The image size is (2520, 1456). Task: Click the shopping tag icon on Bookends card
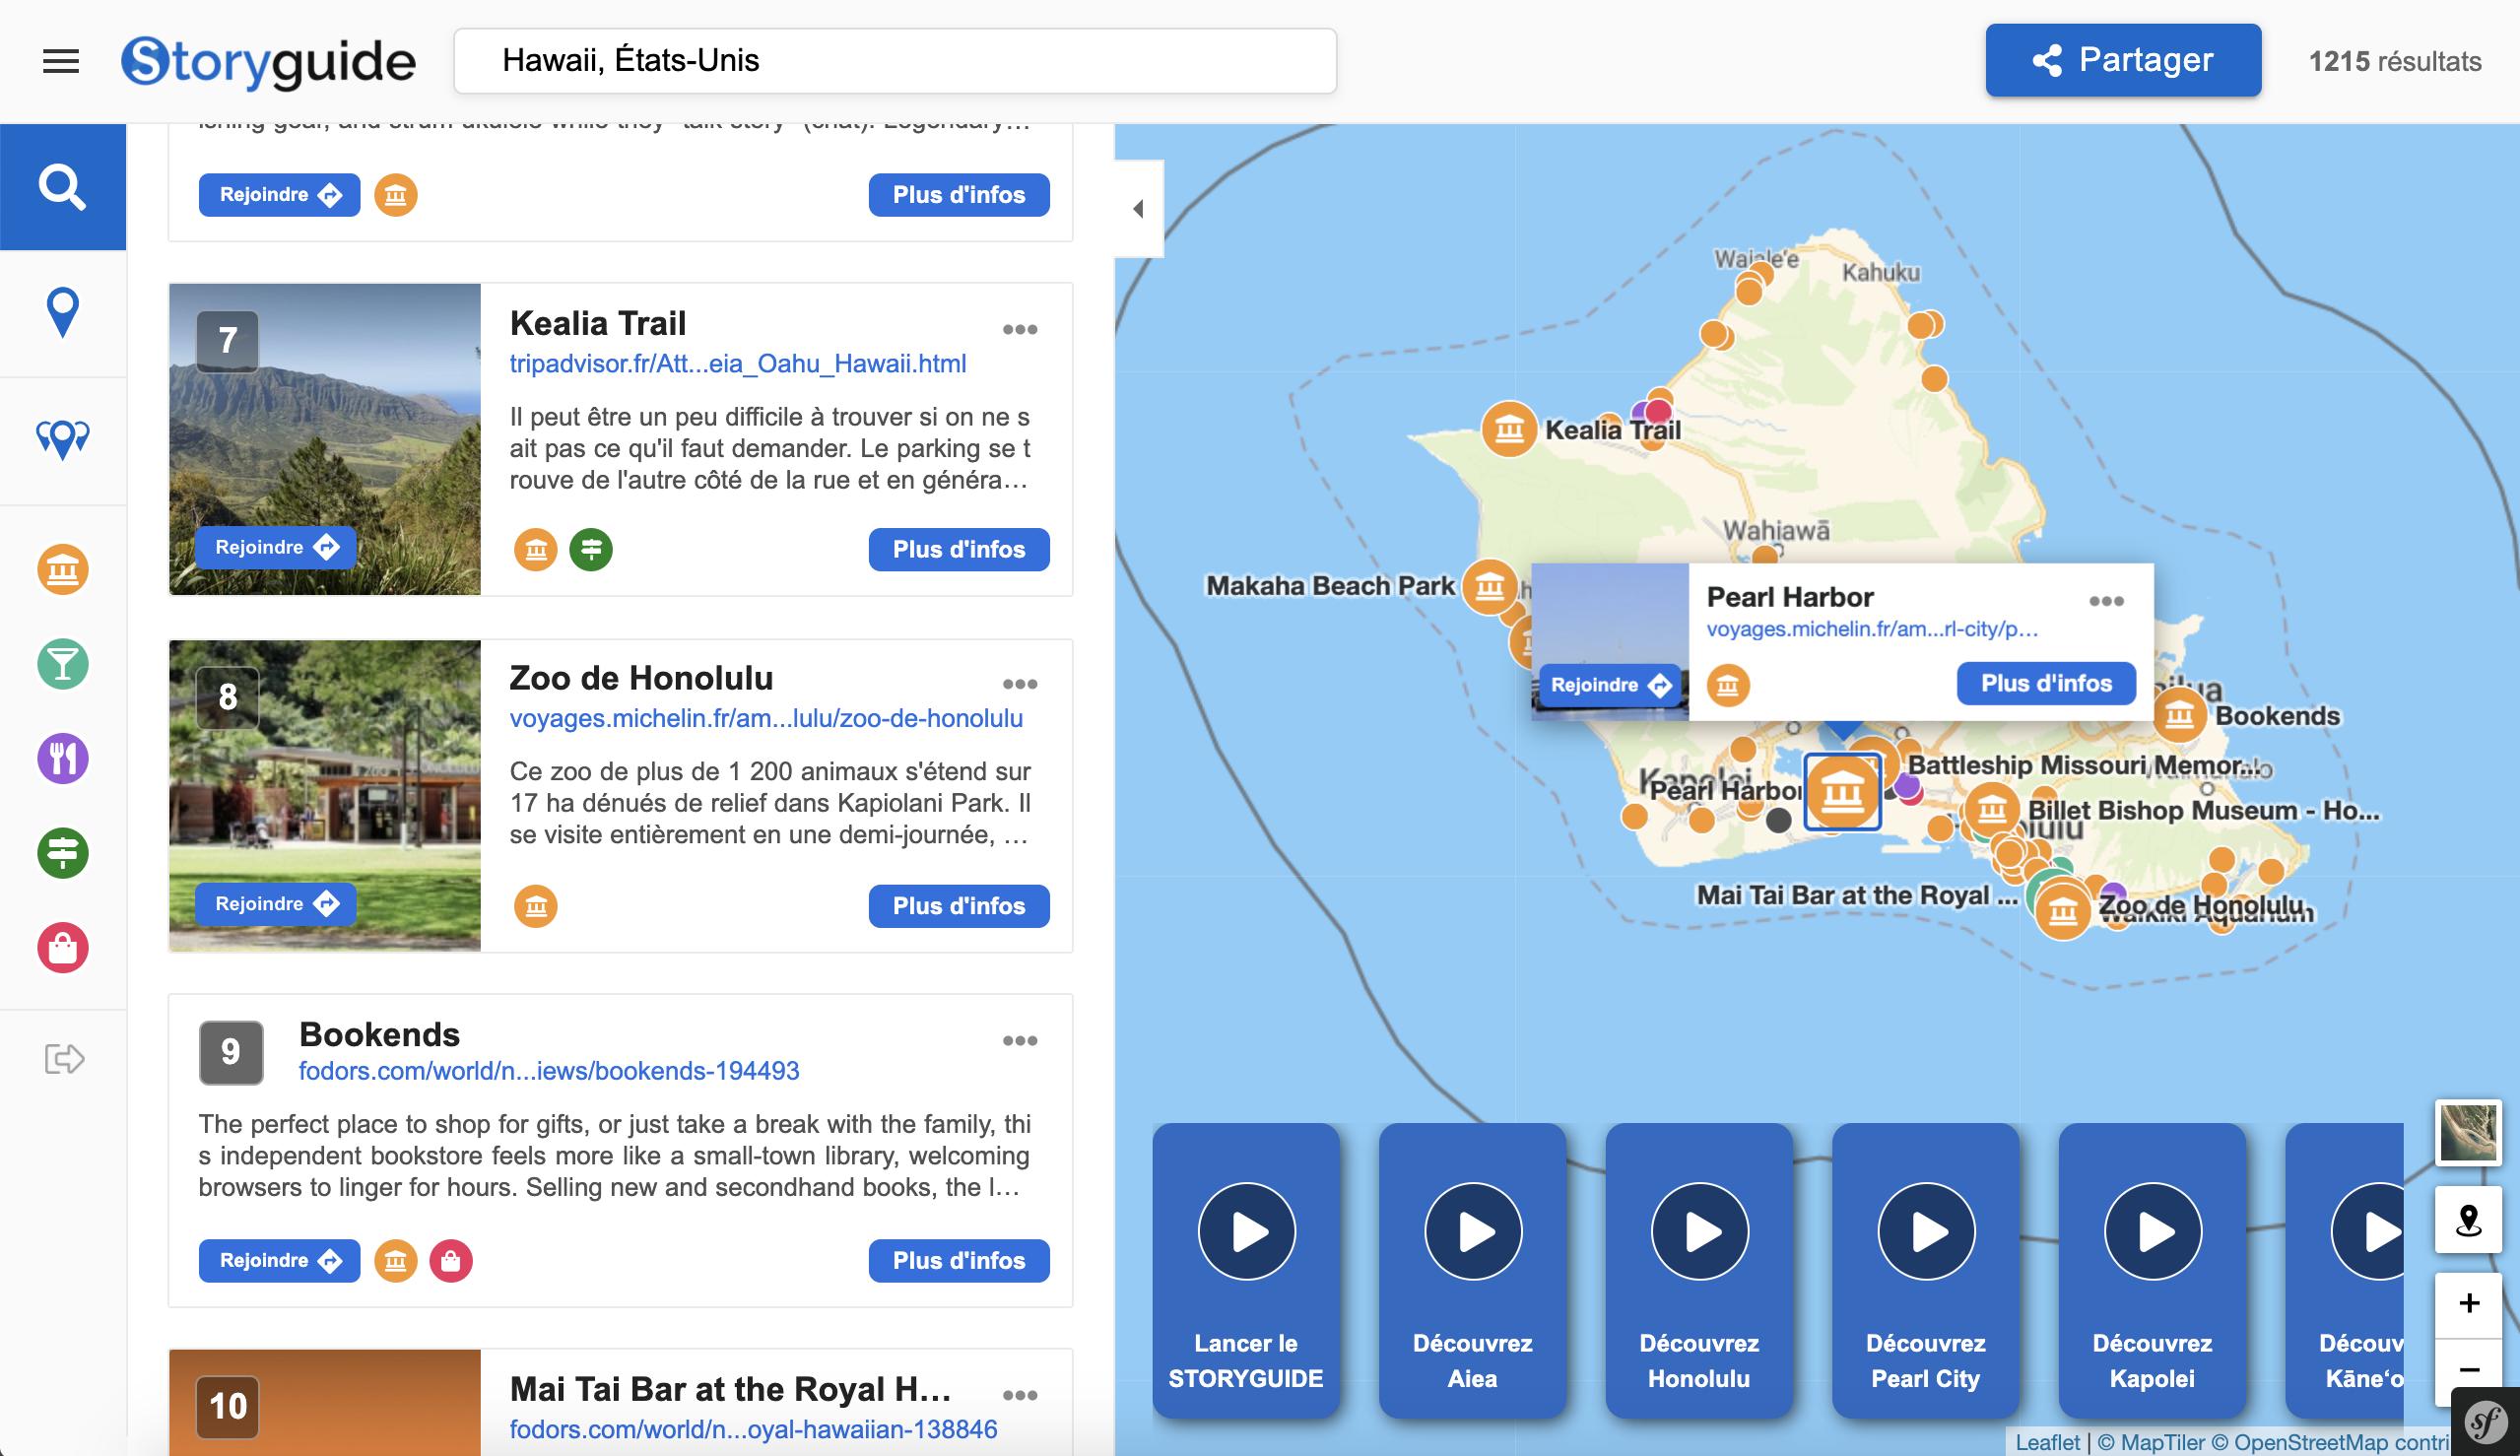tap(451, 1261)
